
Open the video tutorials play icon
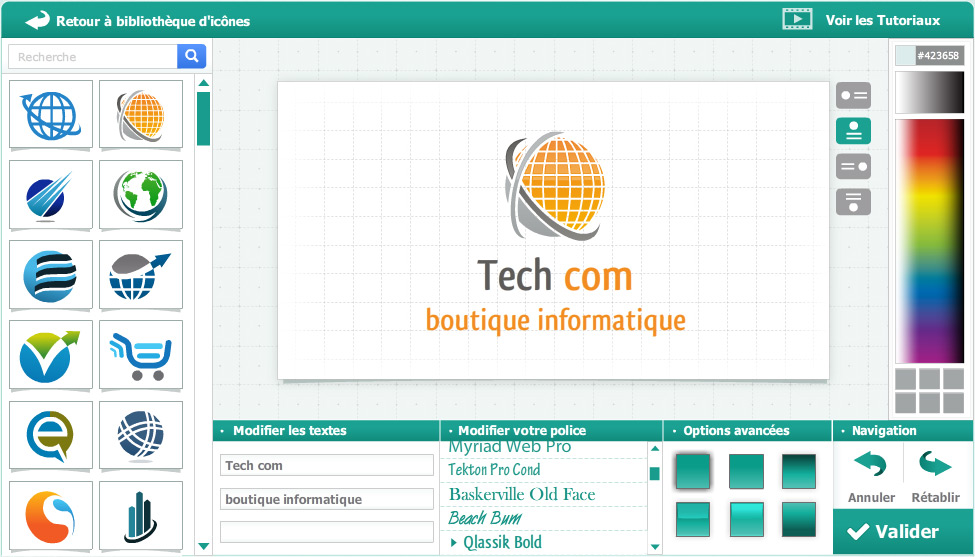click(797, 20)
